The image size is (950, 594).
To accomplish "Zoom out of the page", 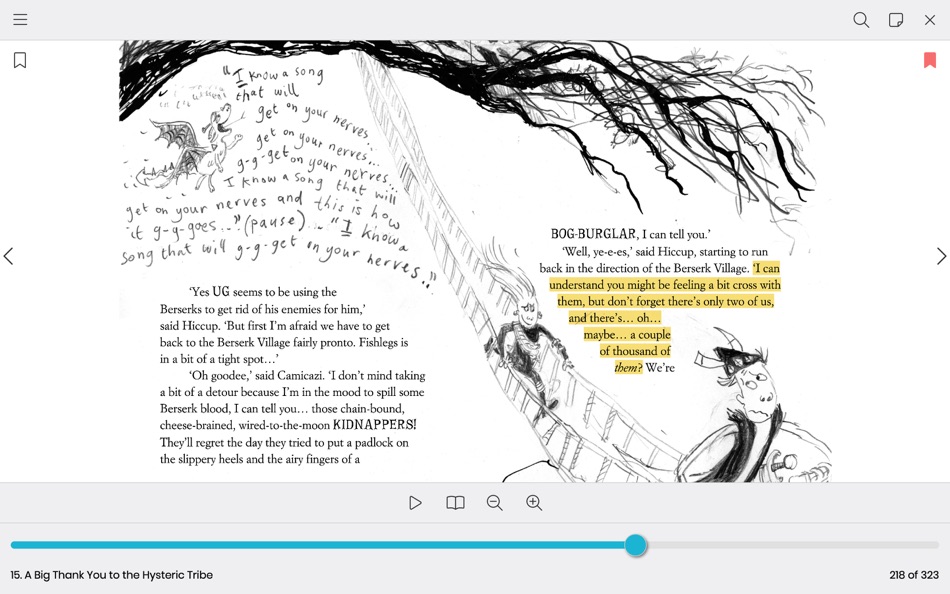I will click(x=494, y=502).
